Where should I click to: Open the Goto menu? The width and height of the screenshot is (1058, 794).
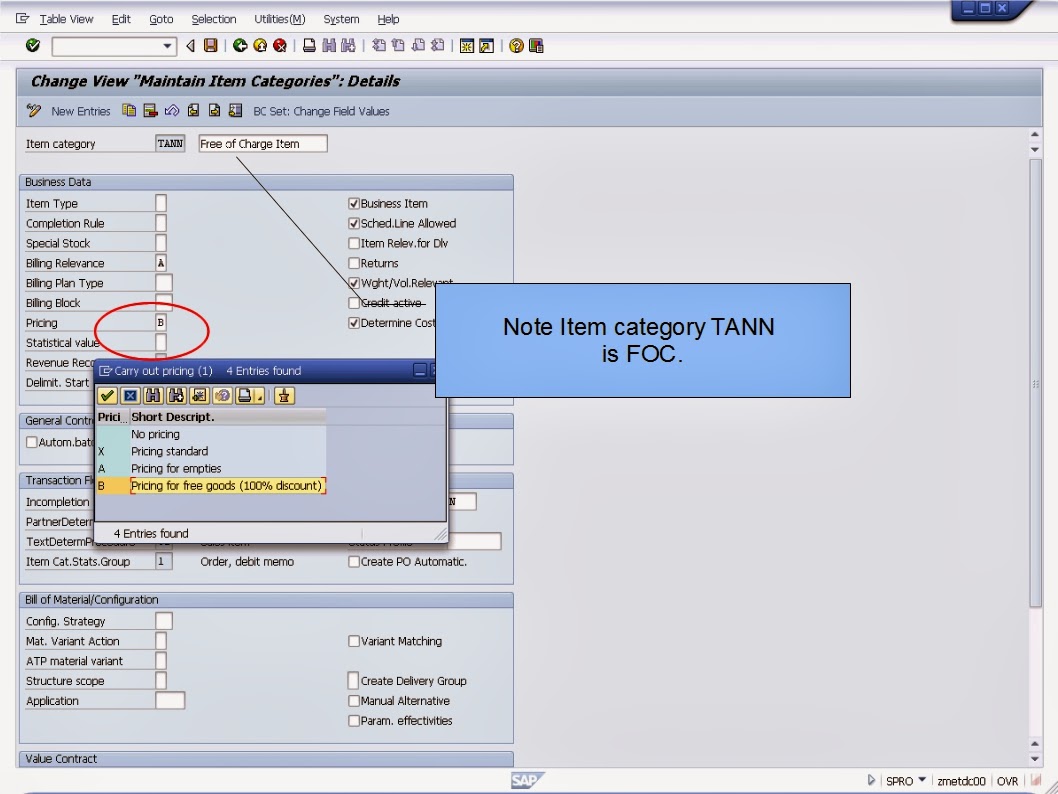(x=161, y=19)
